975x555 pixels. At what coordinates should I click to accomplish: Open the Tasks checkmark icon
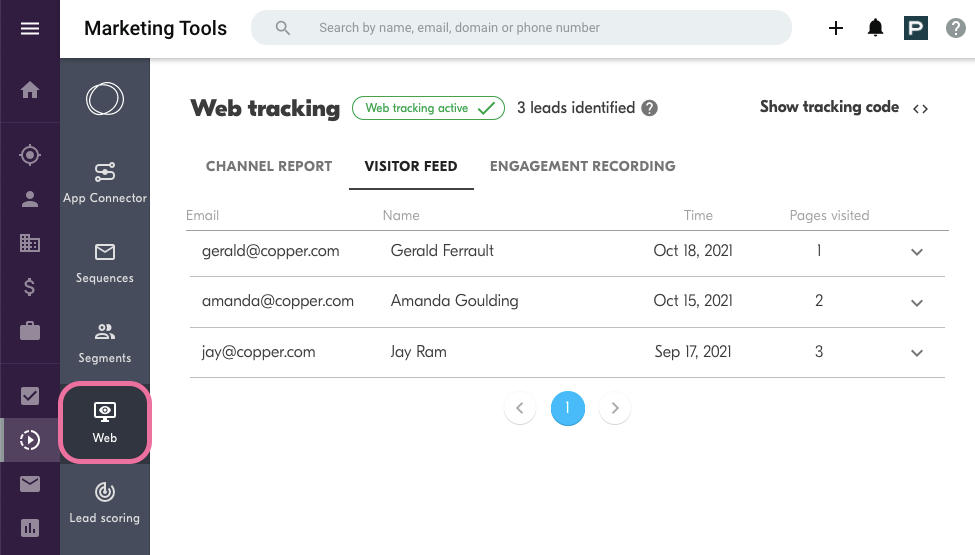tap(30, 396)
